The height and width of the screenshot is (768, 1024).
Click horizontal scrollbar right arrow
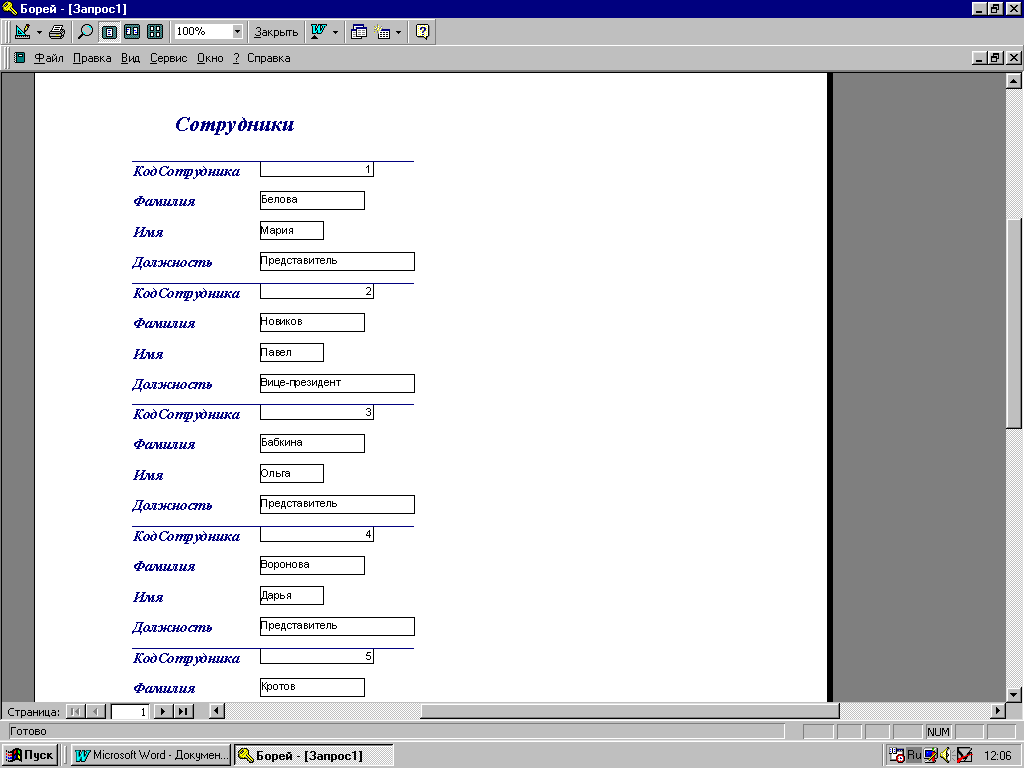(998, 711)
